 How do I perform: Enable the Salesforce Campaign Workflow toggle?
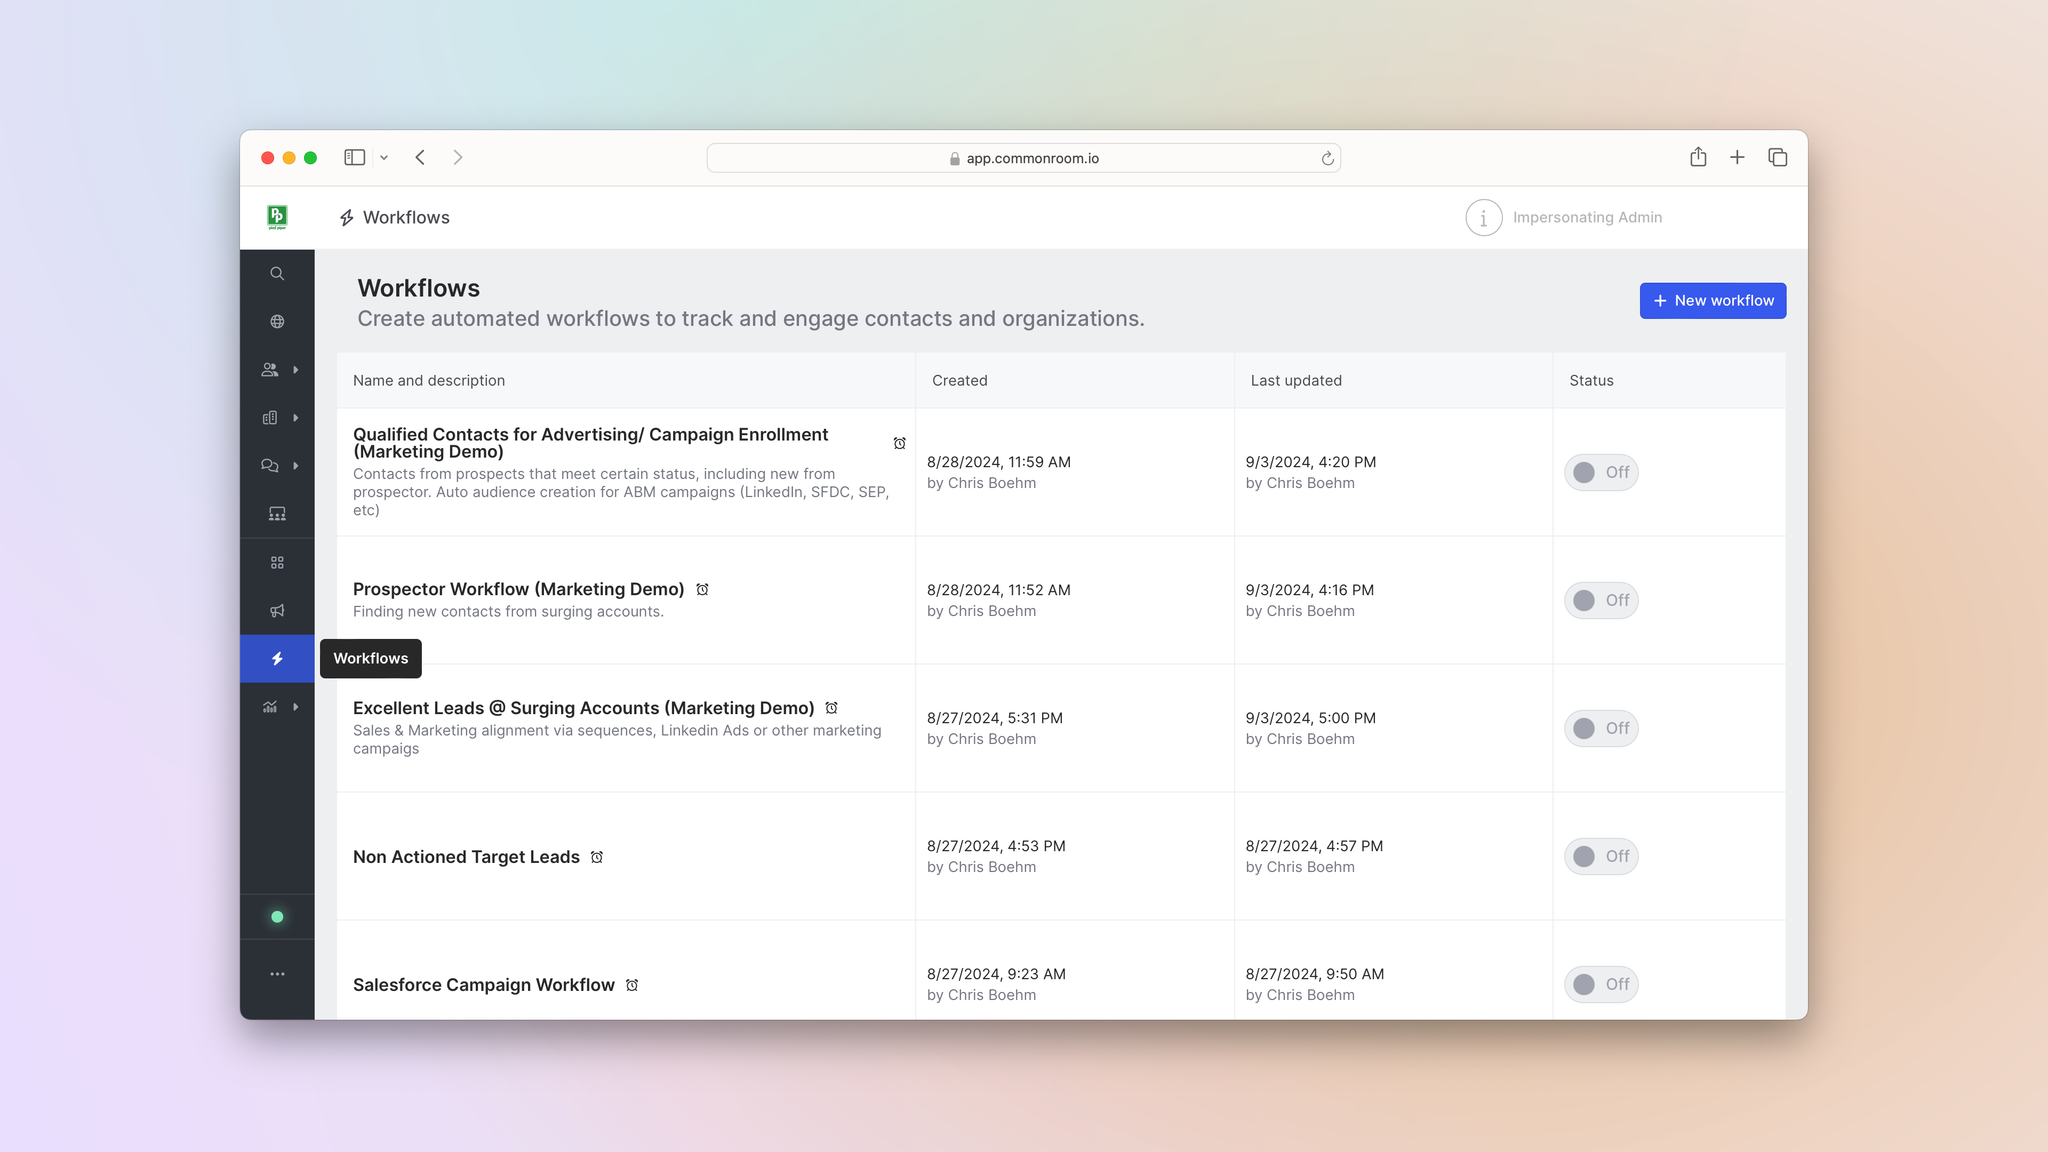[x=1600, y=984]
